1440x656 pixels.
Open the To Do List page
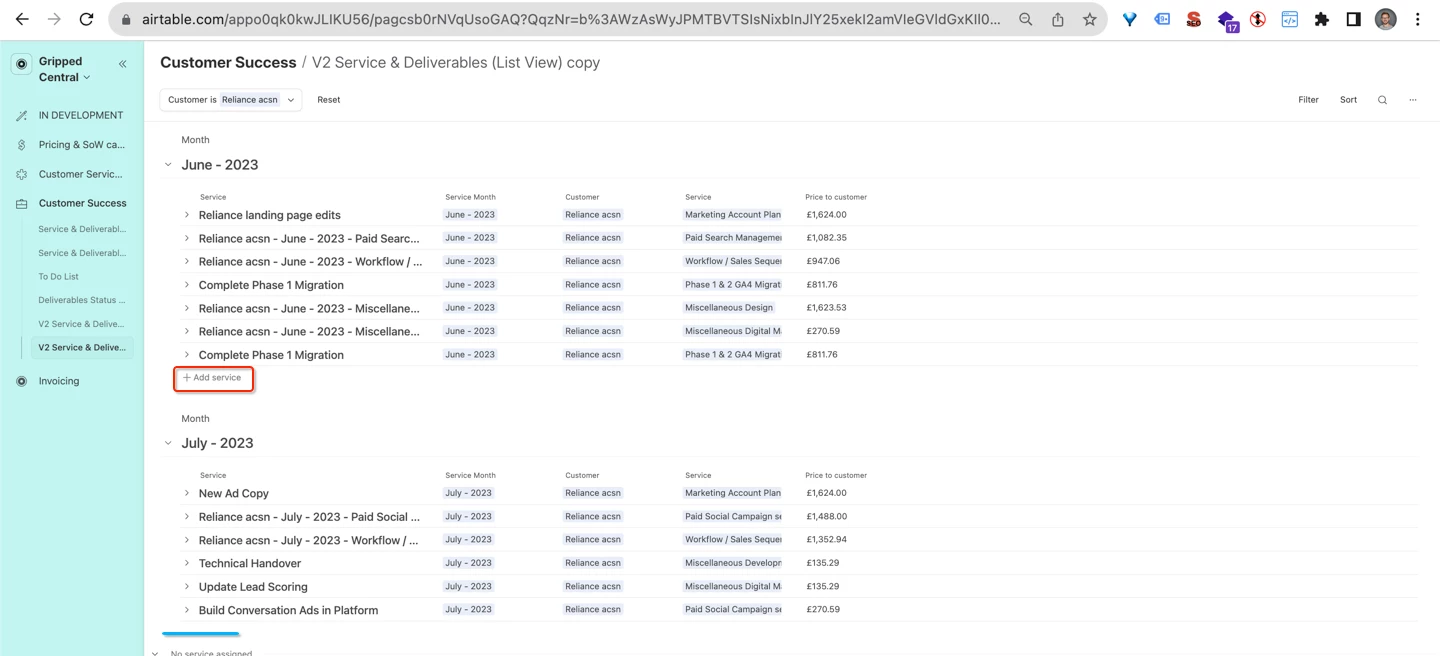59,276
